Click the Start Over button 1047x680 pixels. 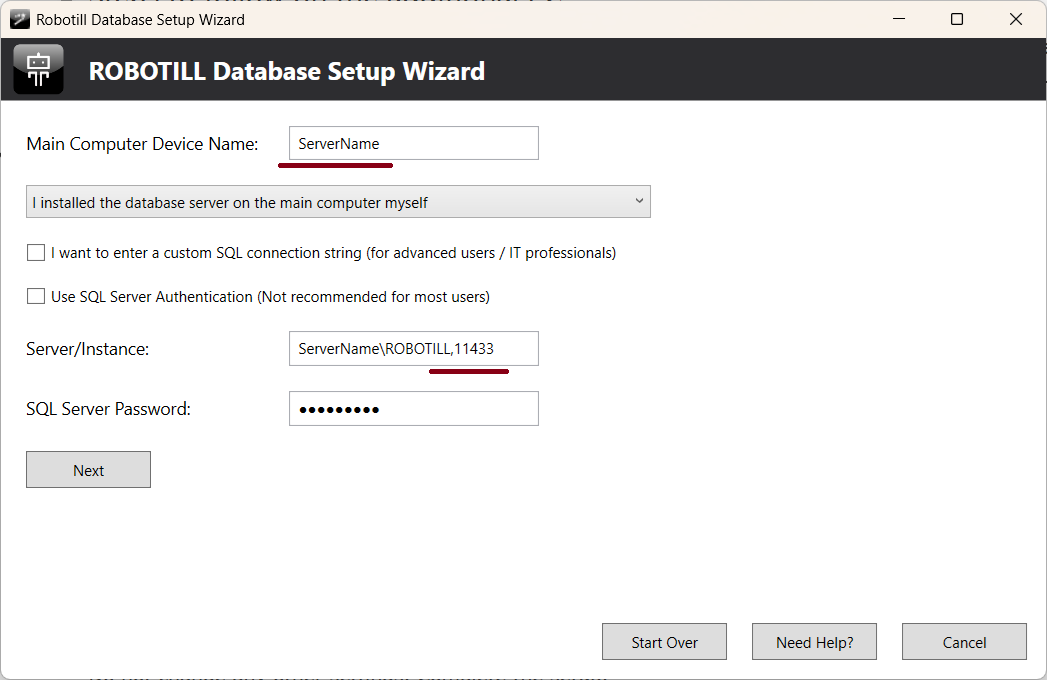pos(664,642)
